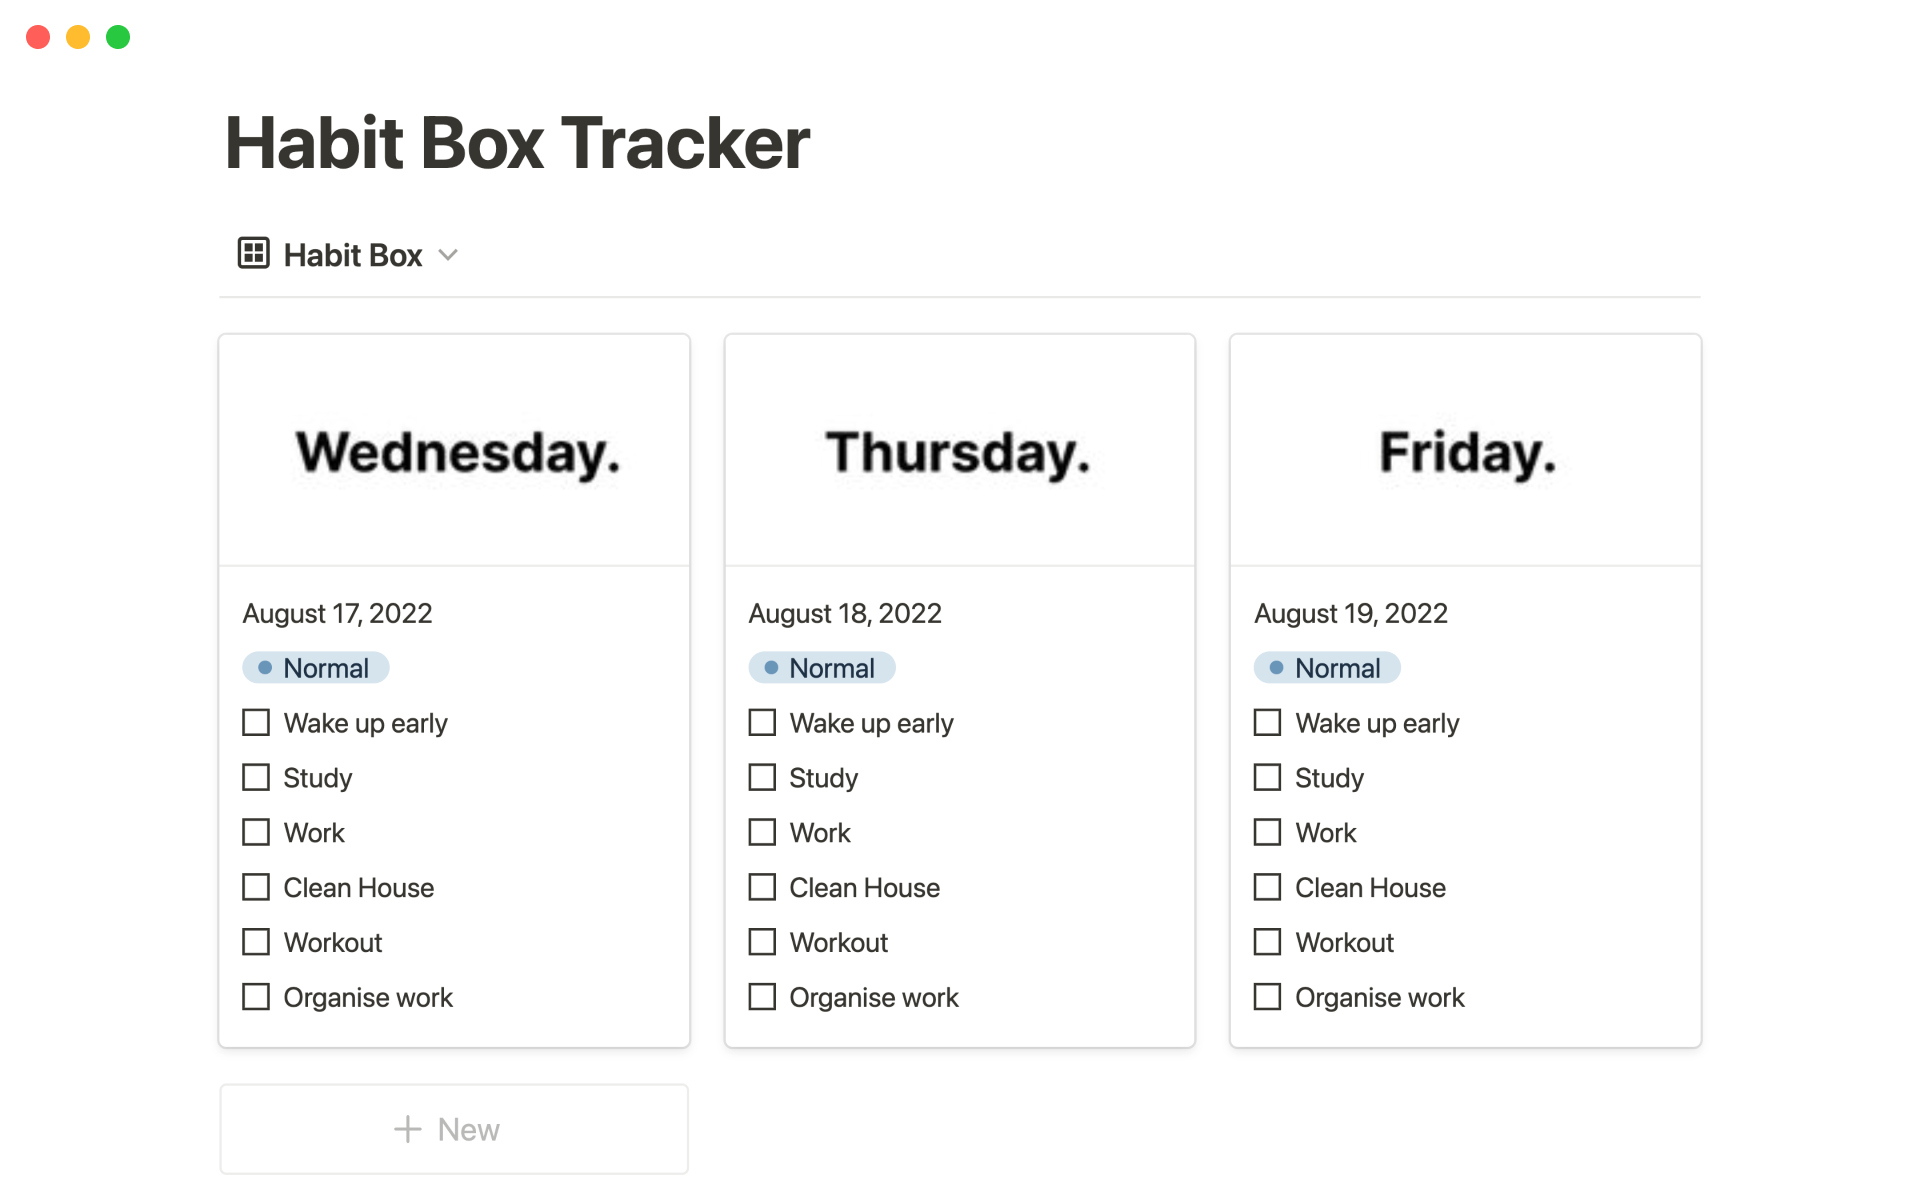Mark Clean House done on Wednesday
1920x1200 pixels.
coord(256,887)
